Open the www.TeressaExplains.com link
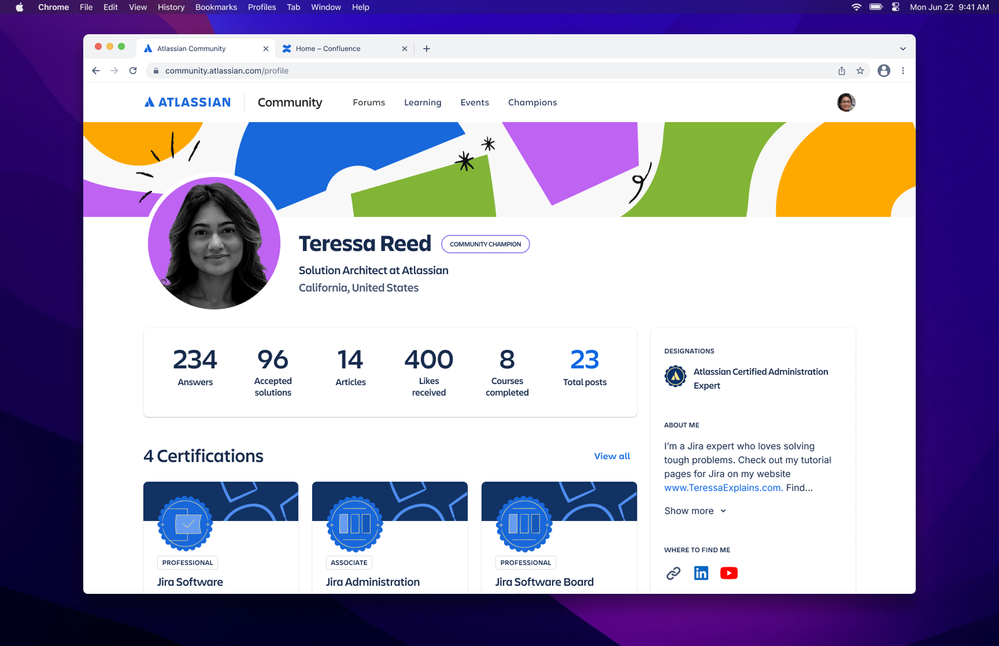The height and width of the screenshot is (646, 999). 722,488
